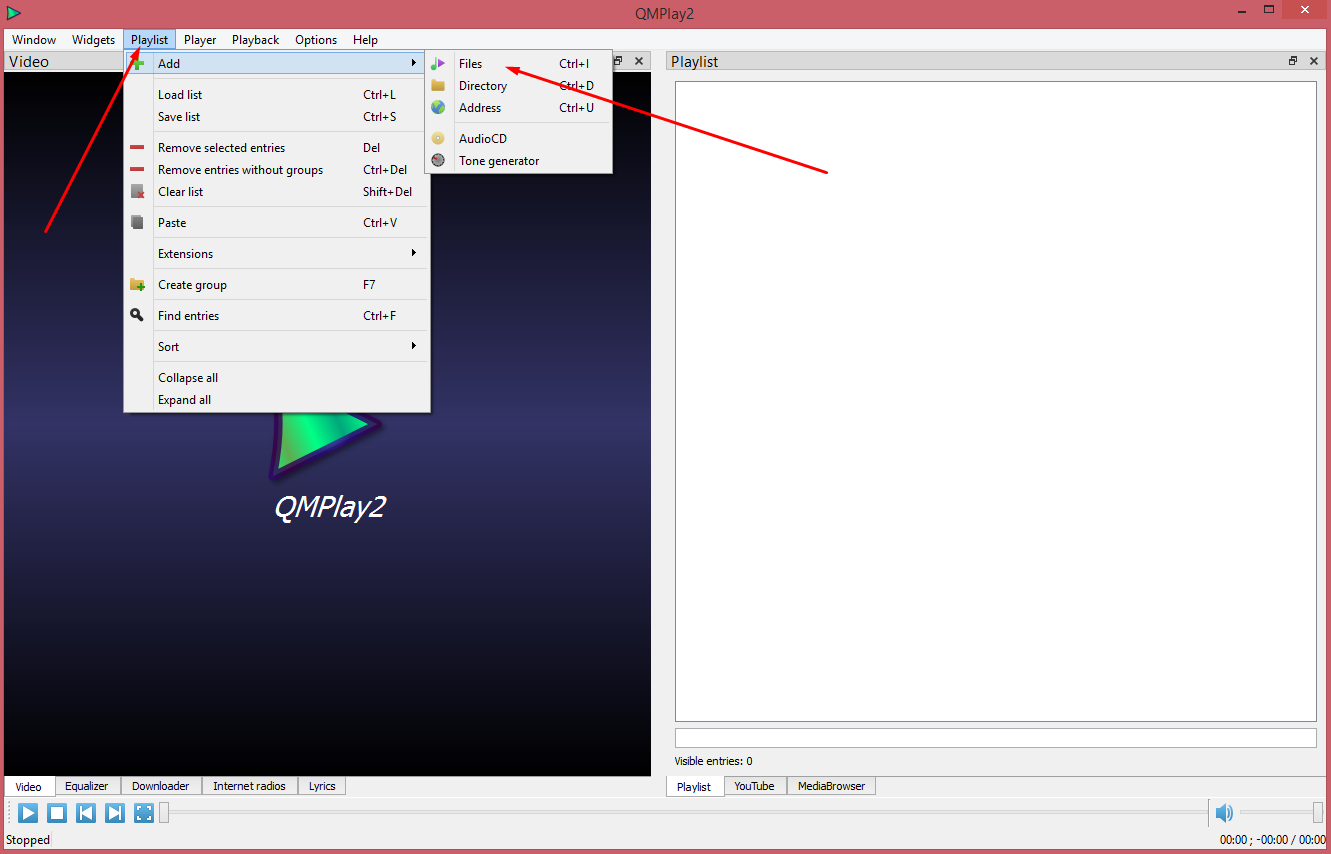The height and width of the screenshot is (854, 1331).
Task: Expand the Extensions submenu arrow
Action: coord(414,253)
